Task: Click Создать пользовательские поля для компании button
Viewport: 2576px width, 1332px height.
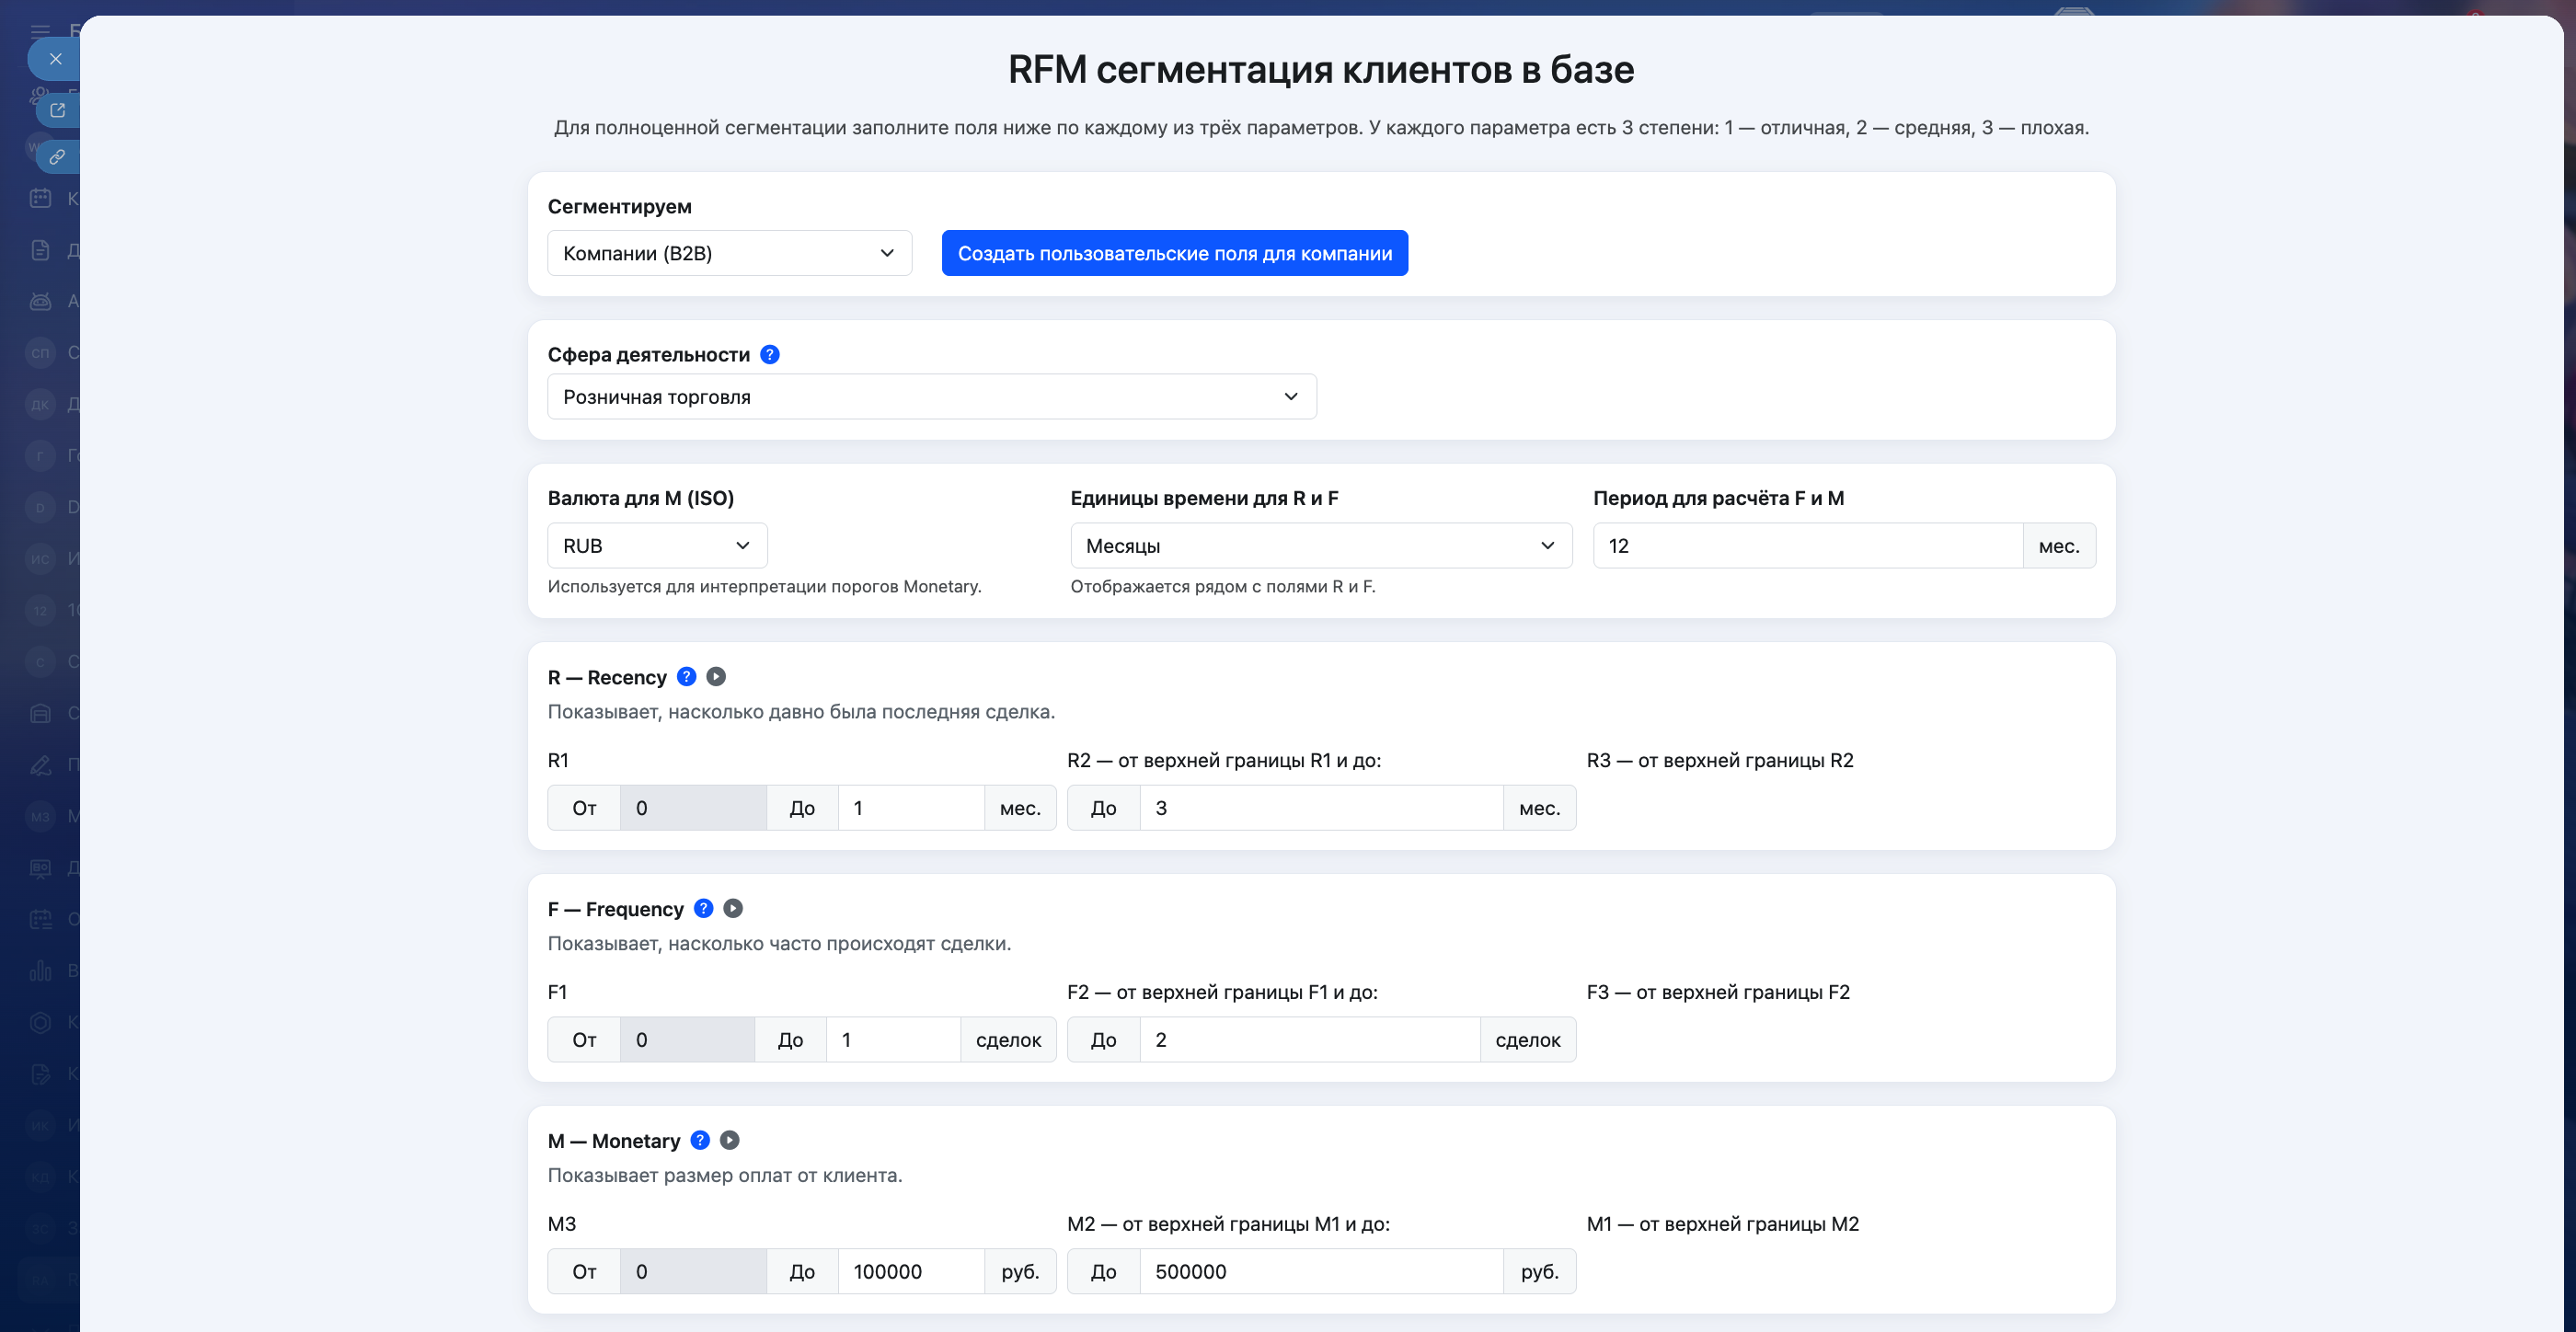Action: (x=1174, y=253)
